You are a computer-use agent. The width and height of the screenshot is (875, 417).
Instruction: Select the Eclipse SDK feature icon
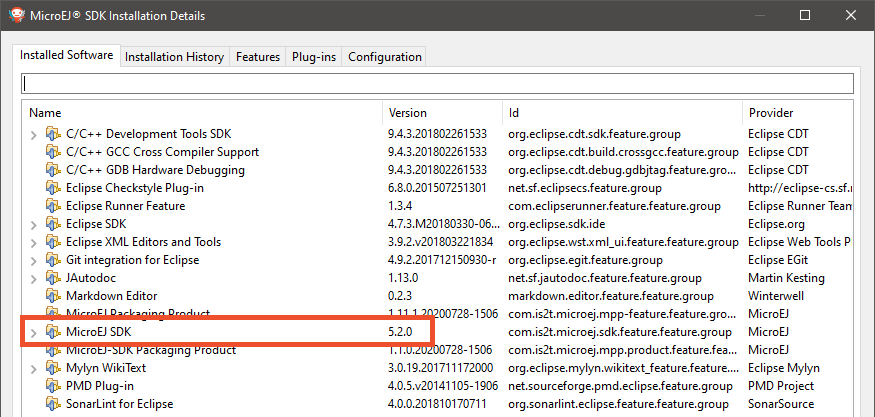coord(53,224)
